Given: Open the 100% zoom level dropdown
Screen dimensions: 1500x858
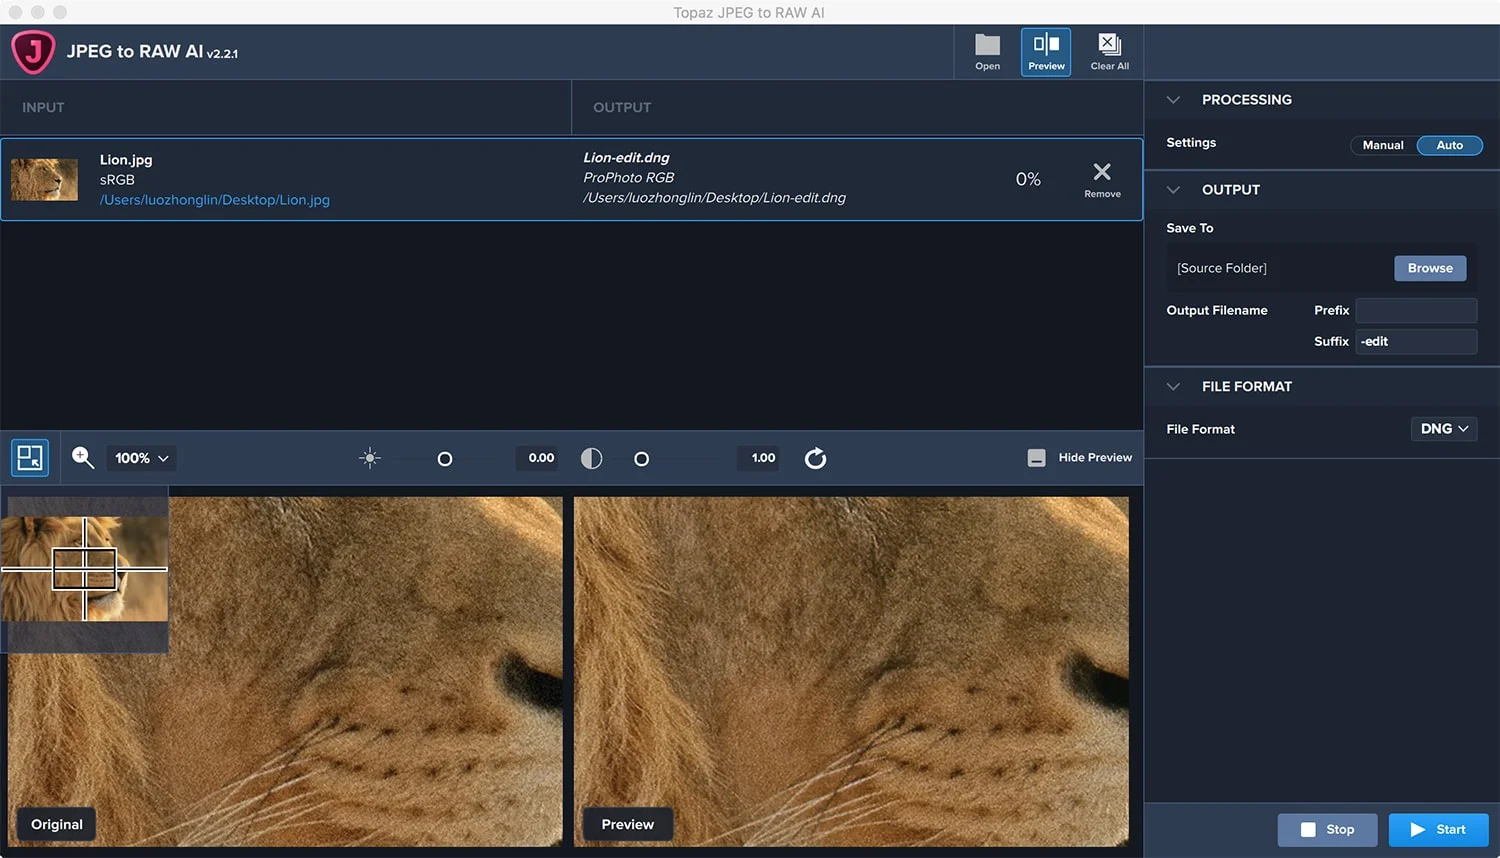Looking at the screenshot, I should pyautogui.click(x=141, y=458).
